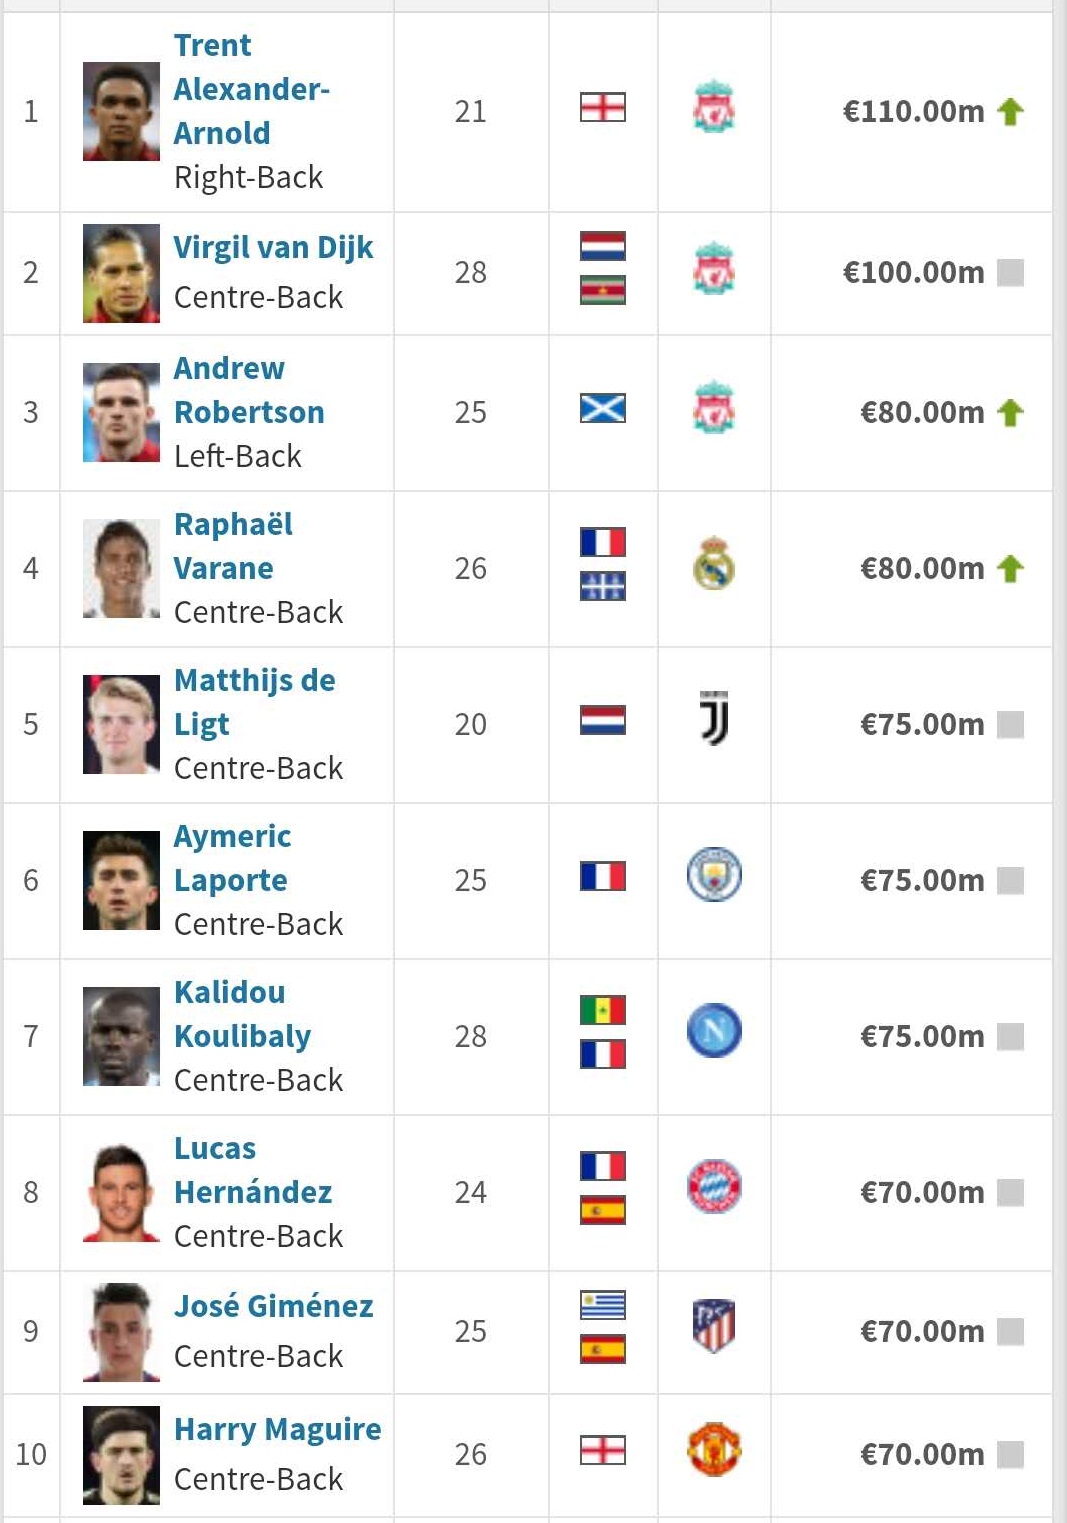The height and width of the screenshot is (1523, 1067).
Task: Click the €110.00m market value
Action: (x=913, y=111)
